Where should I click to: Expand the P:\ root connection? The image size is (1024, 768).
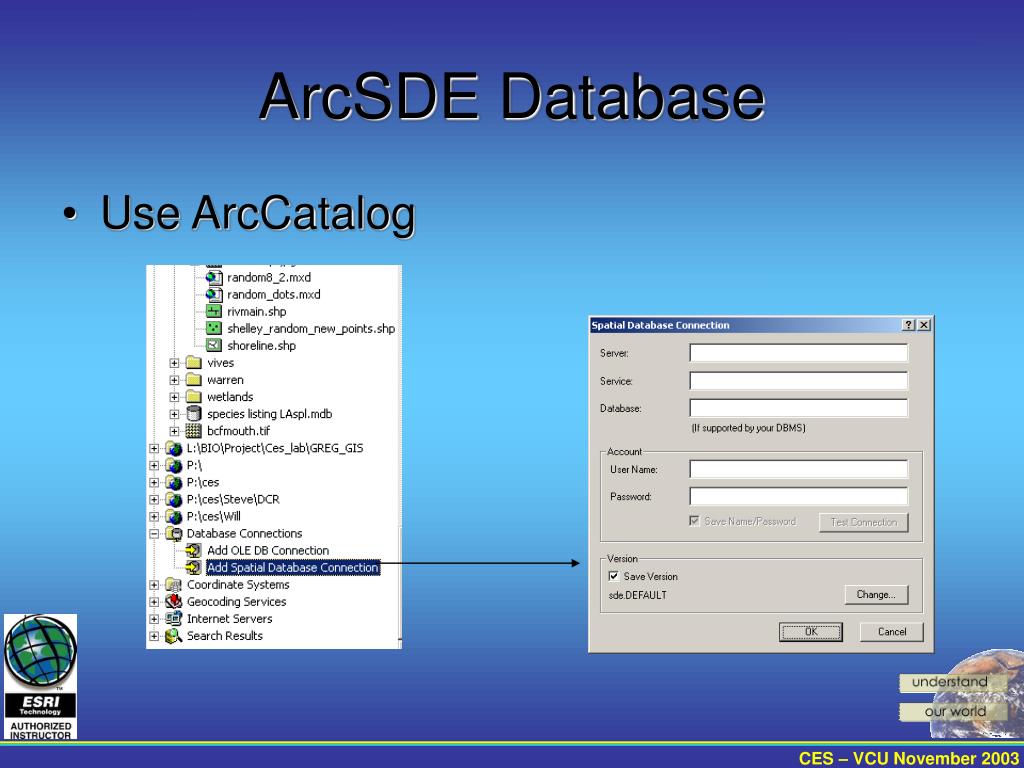coord(154,465)
